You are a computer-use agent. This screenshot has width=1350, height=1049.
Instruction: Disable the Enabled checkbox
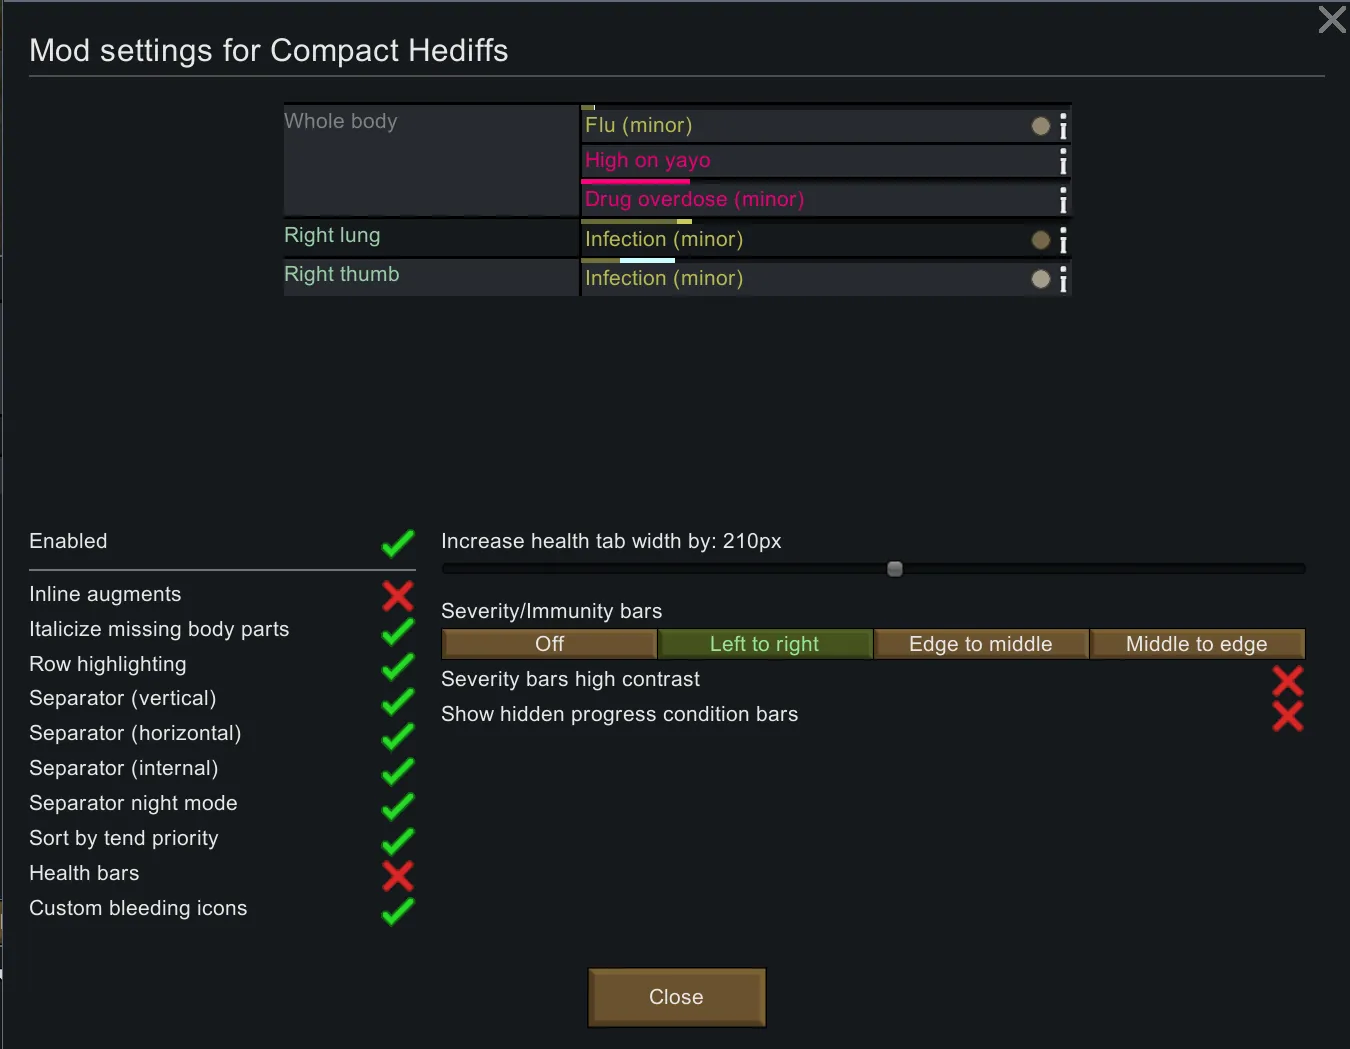coord(397,543)
